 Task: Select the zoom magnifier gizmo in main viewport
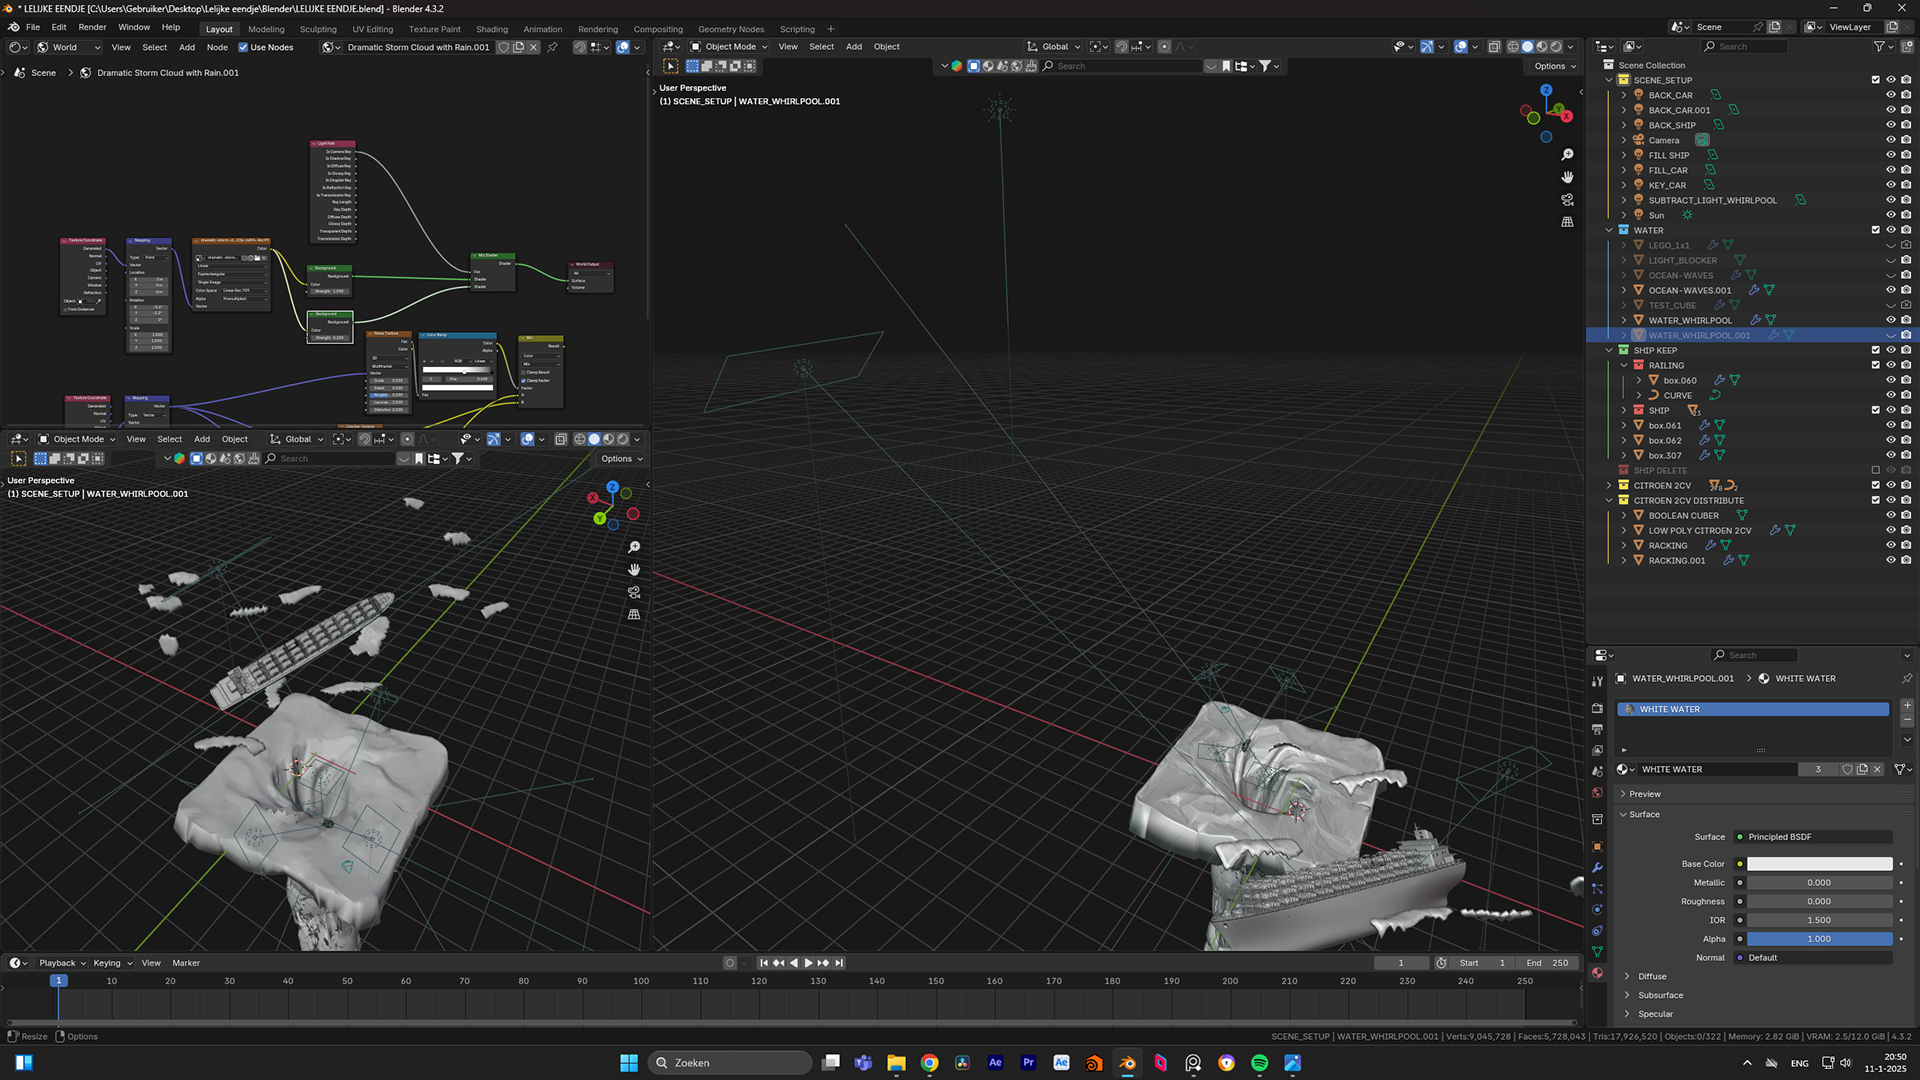pos(1567,155)
